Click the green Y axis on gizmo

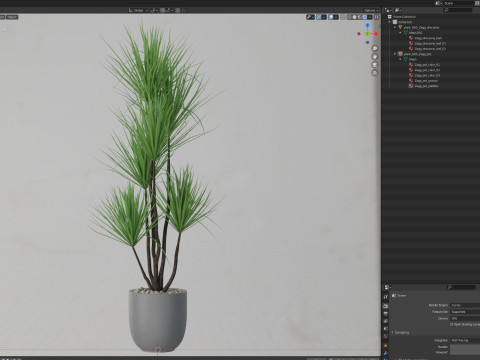367,34
